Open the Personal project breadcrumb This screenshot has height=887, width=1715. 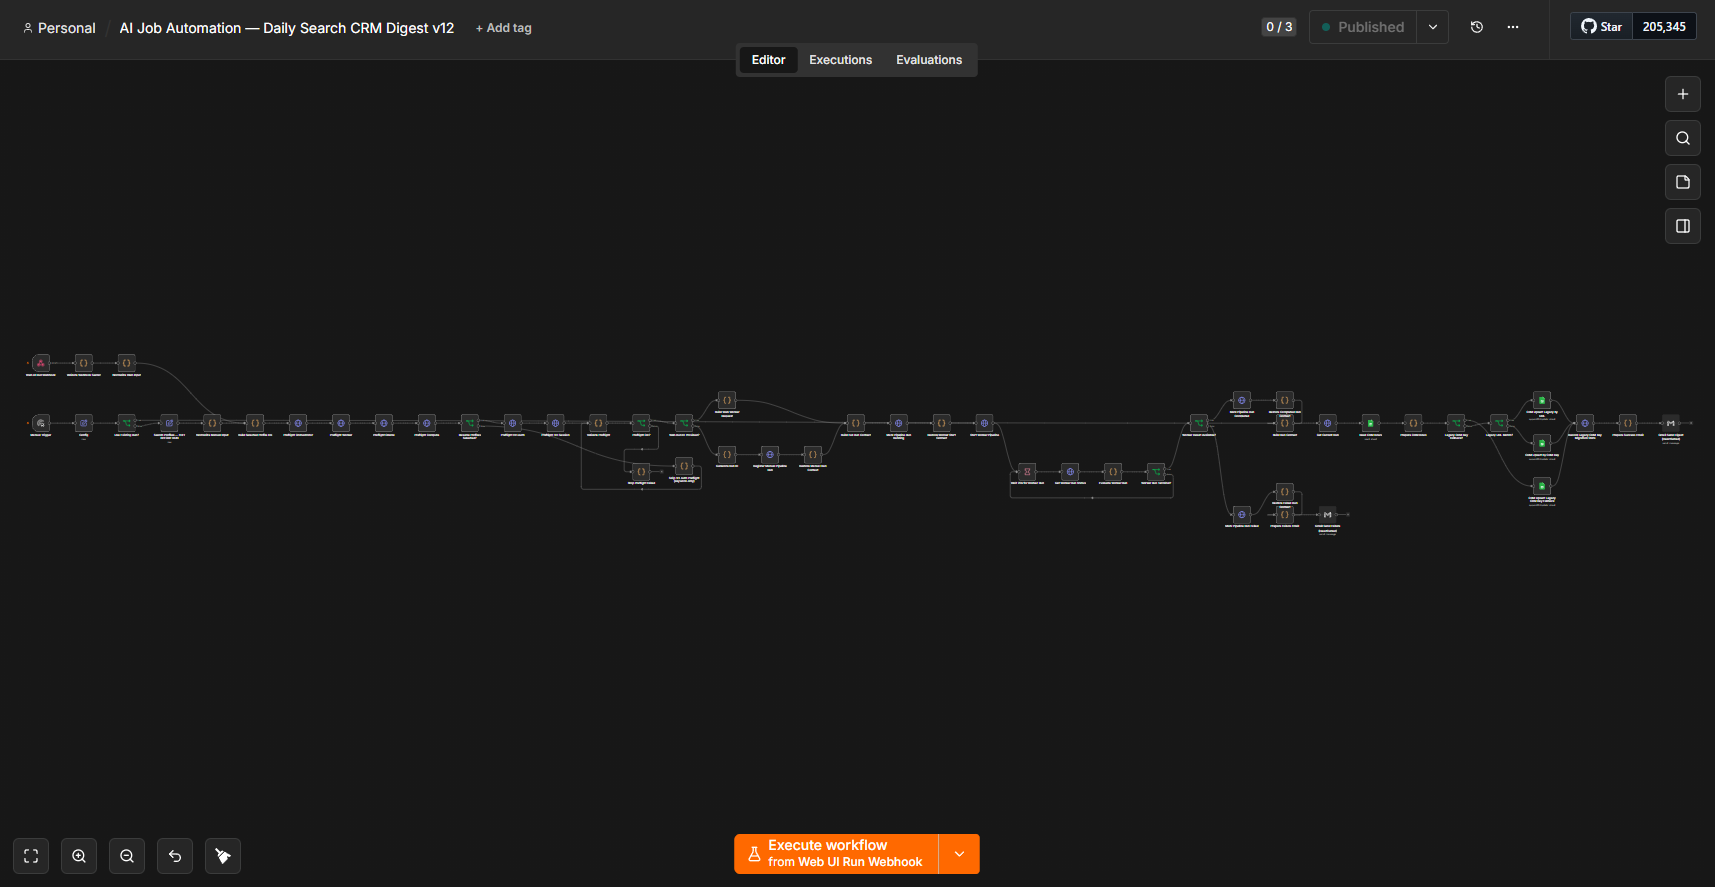(59, 28)
